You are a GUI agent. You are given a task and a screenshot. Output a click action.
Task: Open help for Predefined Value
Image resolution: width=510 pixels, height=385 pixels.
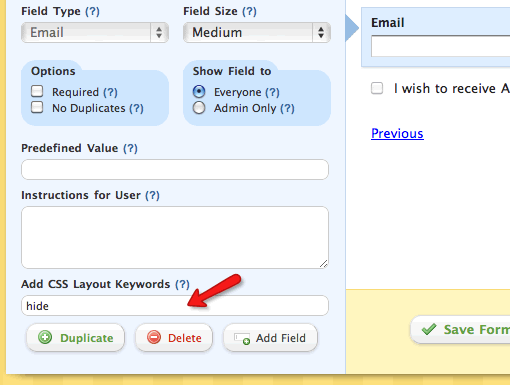tap(130, 148)
